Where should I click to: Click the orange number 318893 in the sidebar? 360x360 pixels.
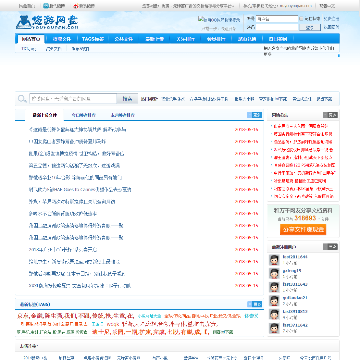point(305,218)
